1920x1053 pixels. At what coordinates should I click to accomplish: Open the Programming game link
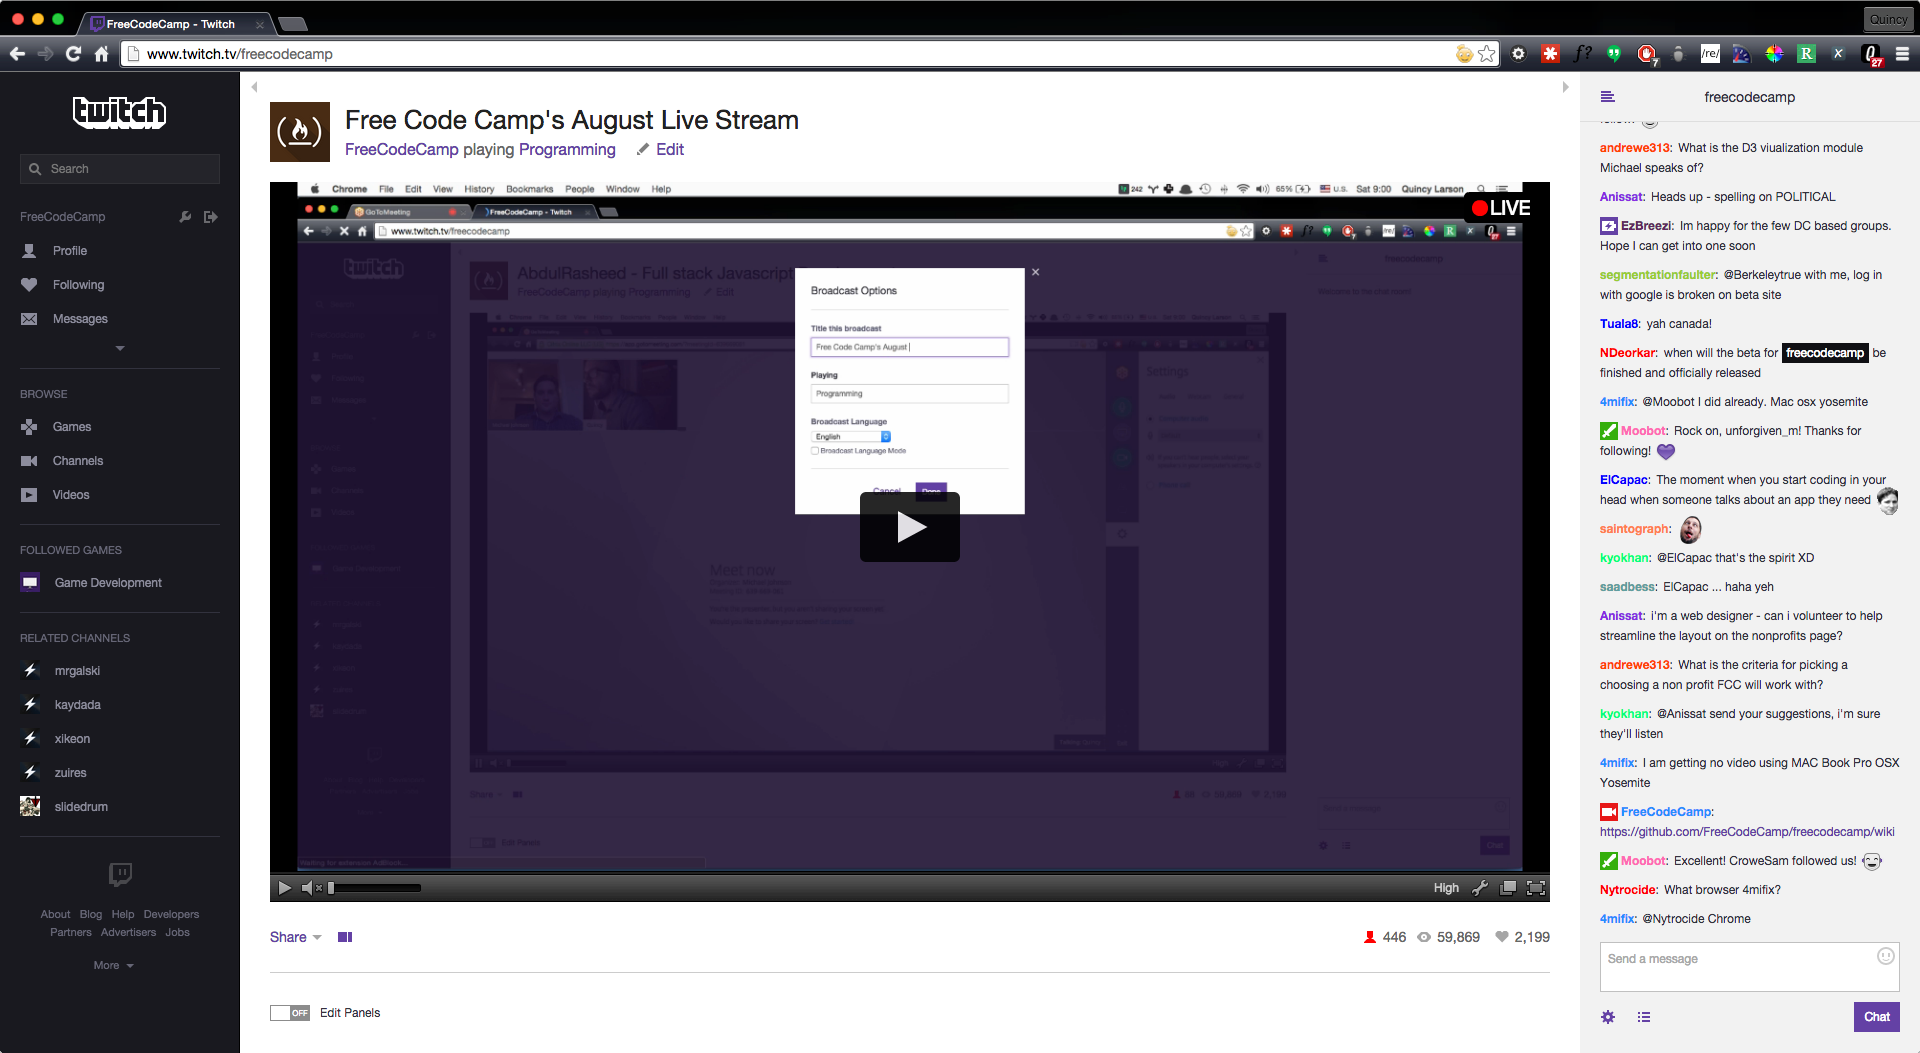point(567,150)
